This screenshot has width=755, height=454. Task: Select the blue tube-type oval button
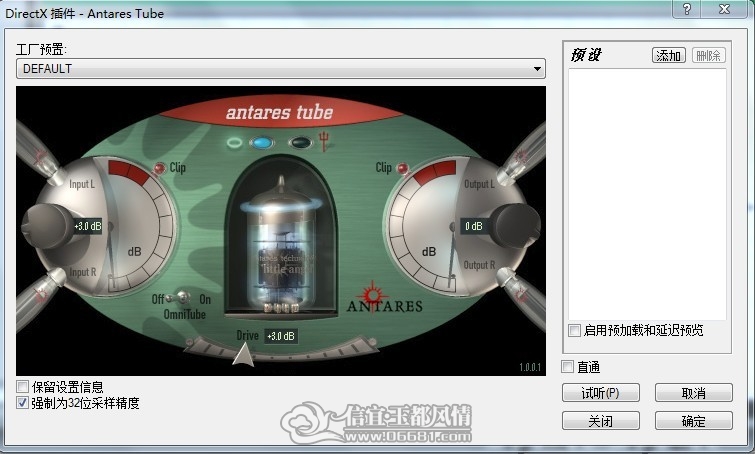[x=262, y=143]
